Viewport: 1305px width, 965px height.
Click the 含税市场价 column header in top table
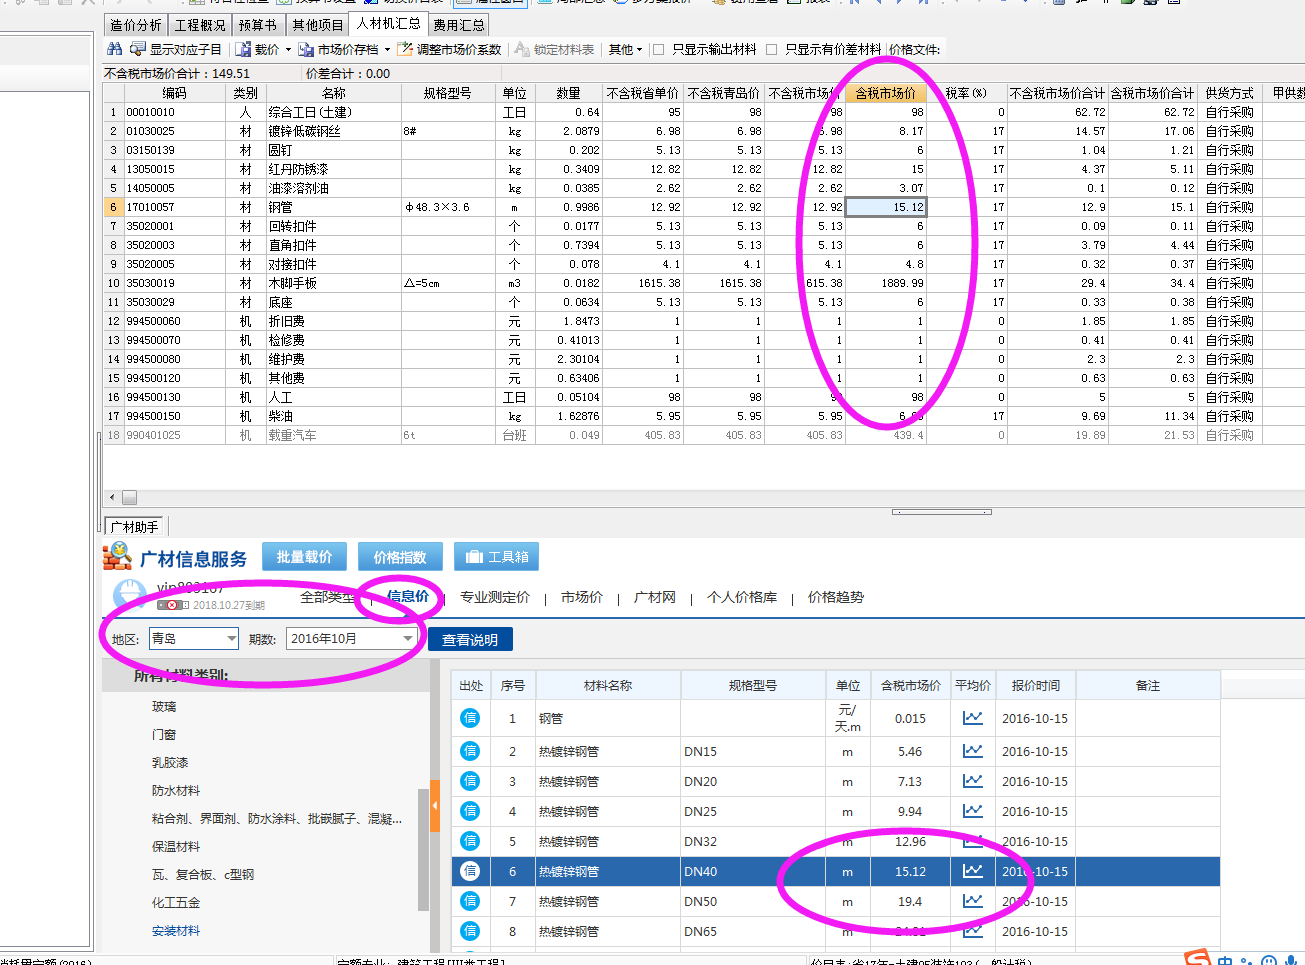886,93
